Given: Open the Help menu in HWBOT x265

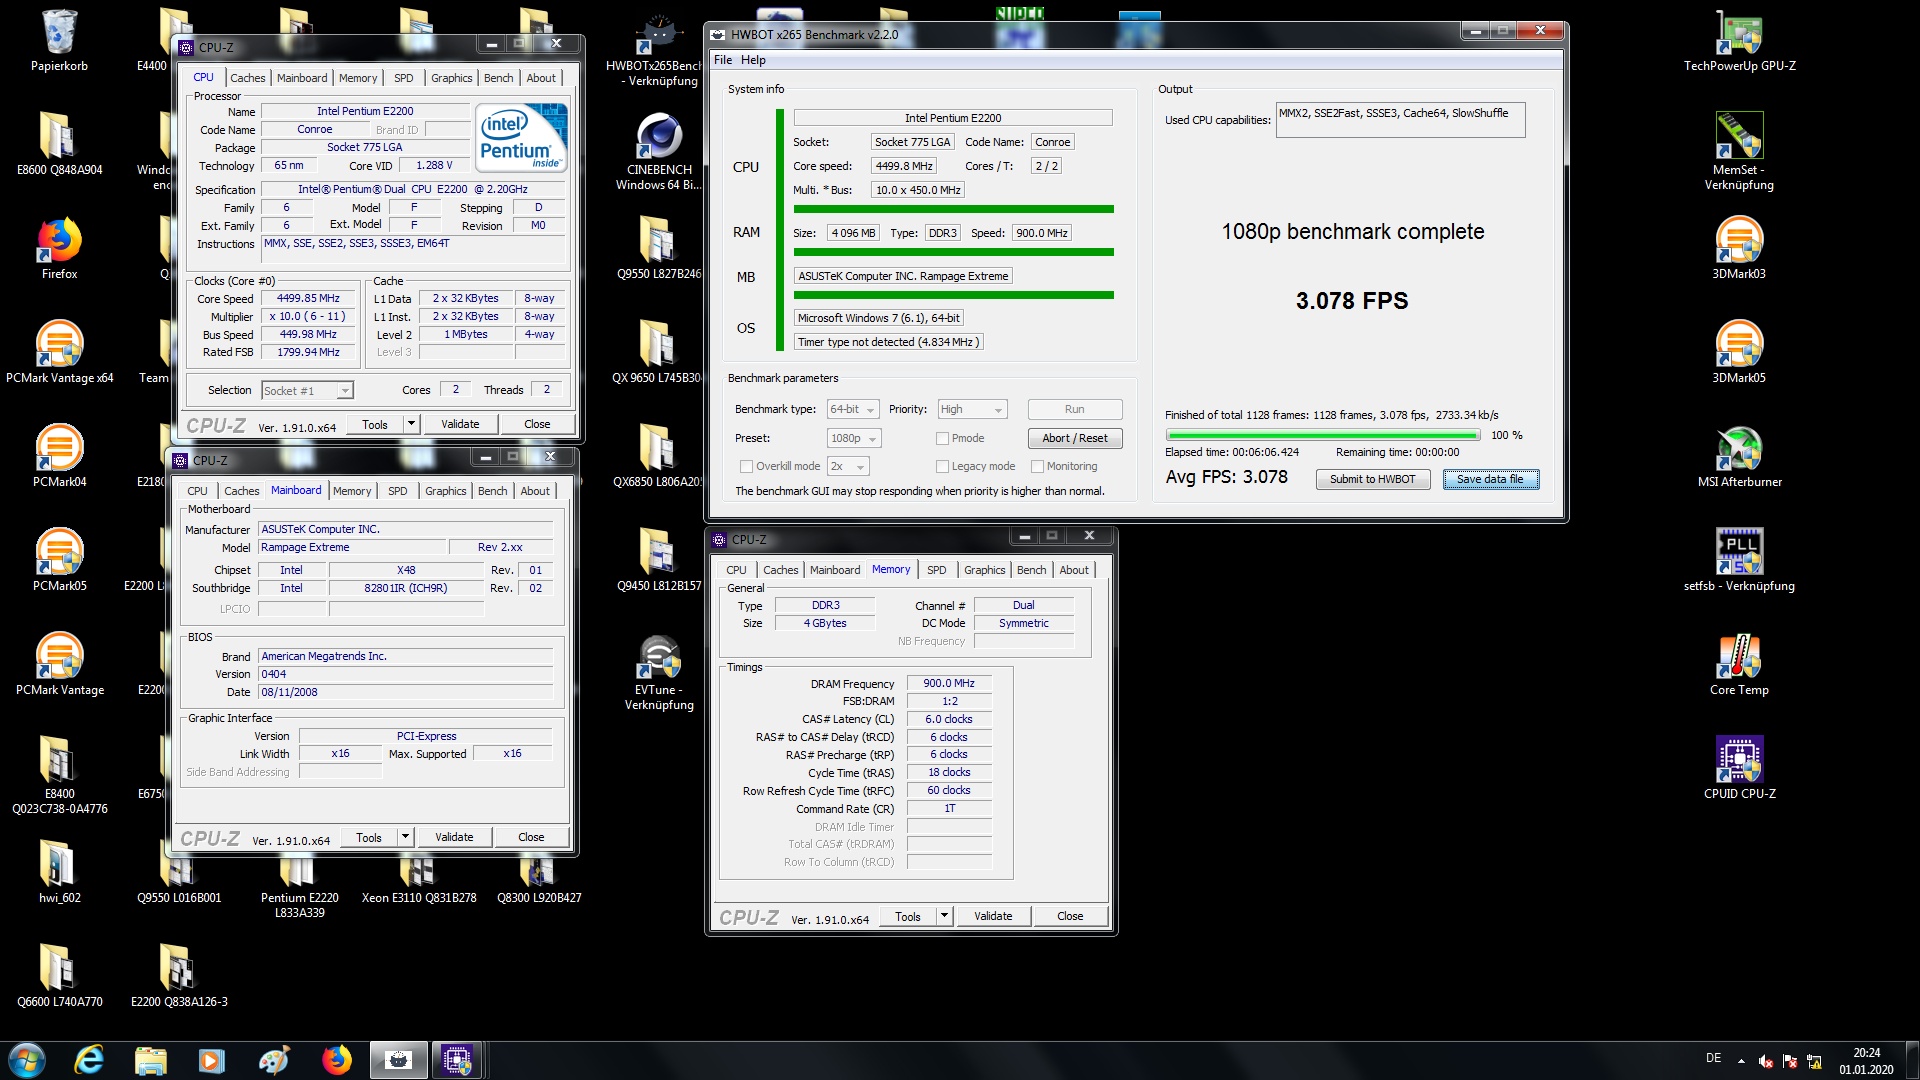Looking at the screenshot, I should point(753,60).
